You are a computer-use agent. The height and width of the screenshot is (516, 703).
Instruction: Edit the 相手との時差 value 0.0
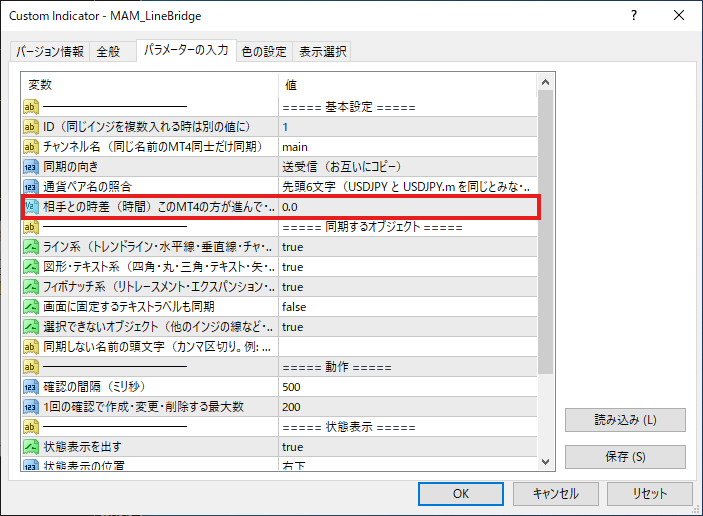point(408,207)
